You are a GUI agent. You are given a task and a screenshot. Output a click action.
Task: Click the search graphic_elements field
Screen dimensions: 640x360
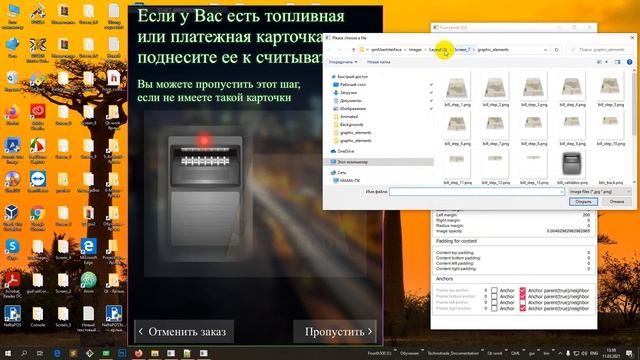click(598, 50)
